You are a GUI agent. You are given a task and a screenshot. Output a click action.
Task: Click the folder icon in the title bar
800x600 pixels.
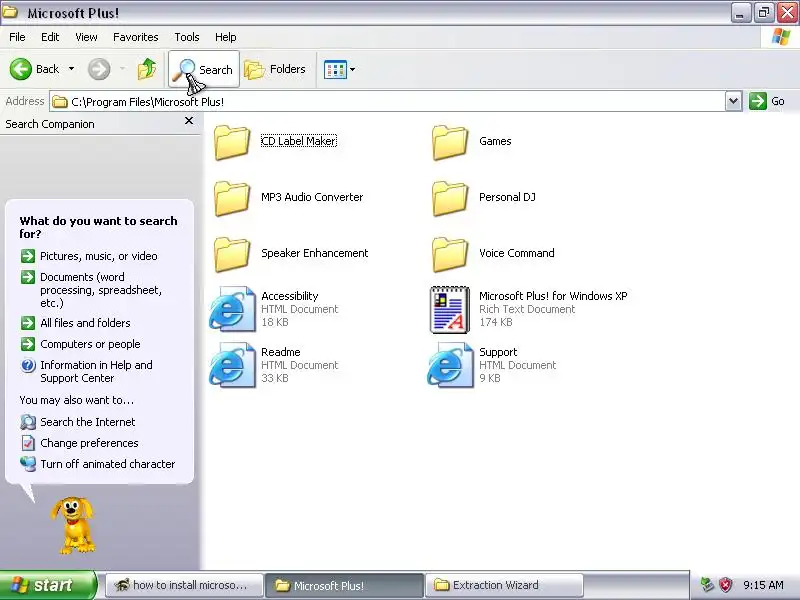[10, 12]
